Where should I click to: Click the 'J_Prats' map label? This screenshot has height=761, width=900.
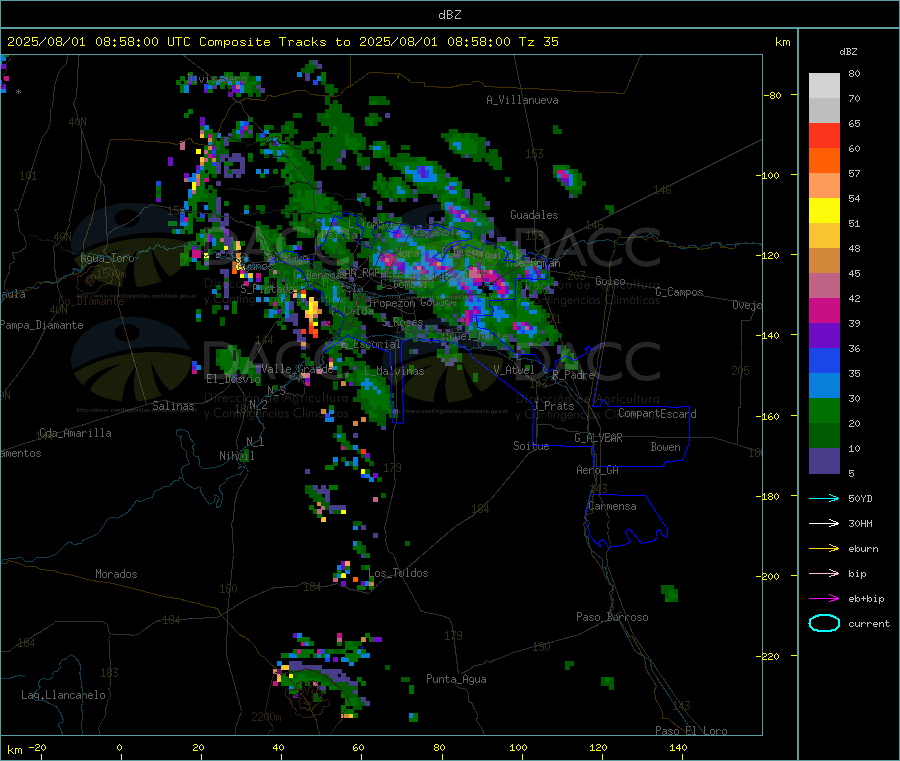pyautogui.click(x=553, y=406)
